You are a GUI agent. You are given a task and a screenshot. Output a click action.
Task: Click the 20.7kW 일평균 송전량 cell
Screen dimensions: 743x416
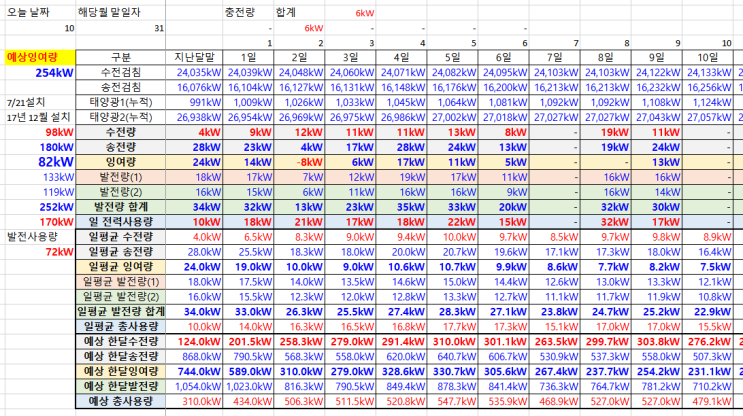tap(452, 252)
